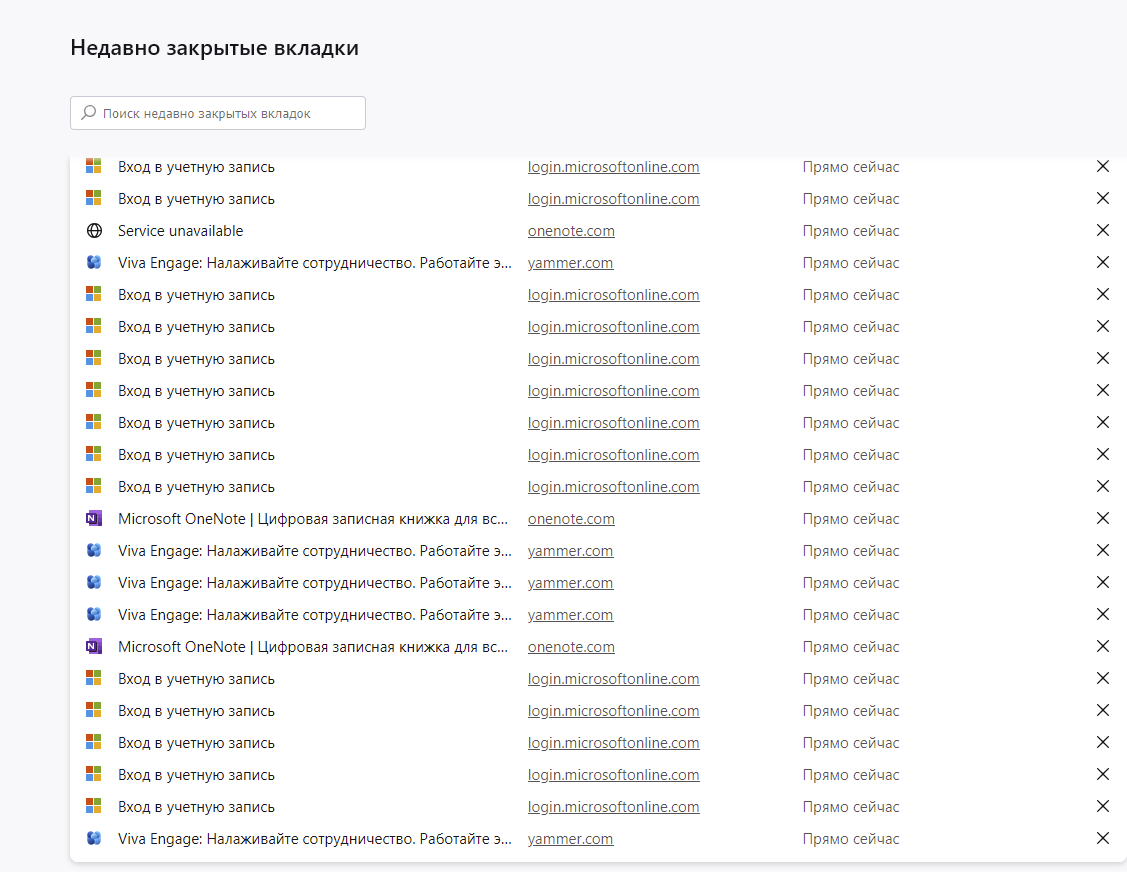Reopen Viva Engage entry directly below Service unavailable
Screen dimensions: 1127x872
pos(315,262)
